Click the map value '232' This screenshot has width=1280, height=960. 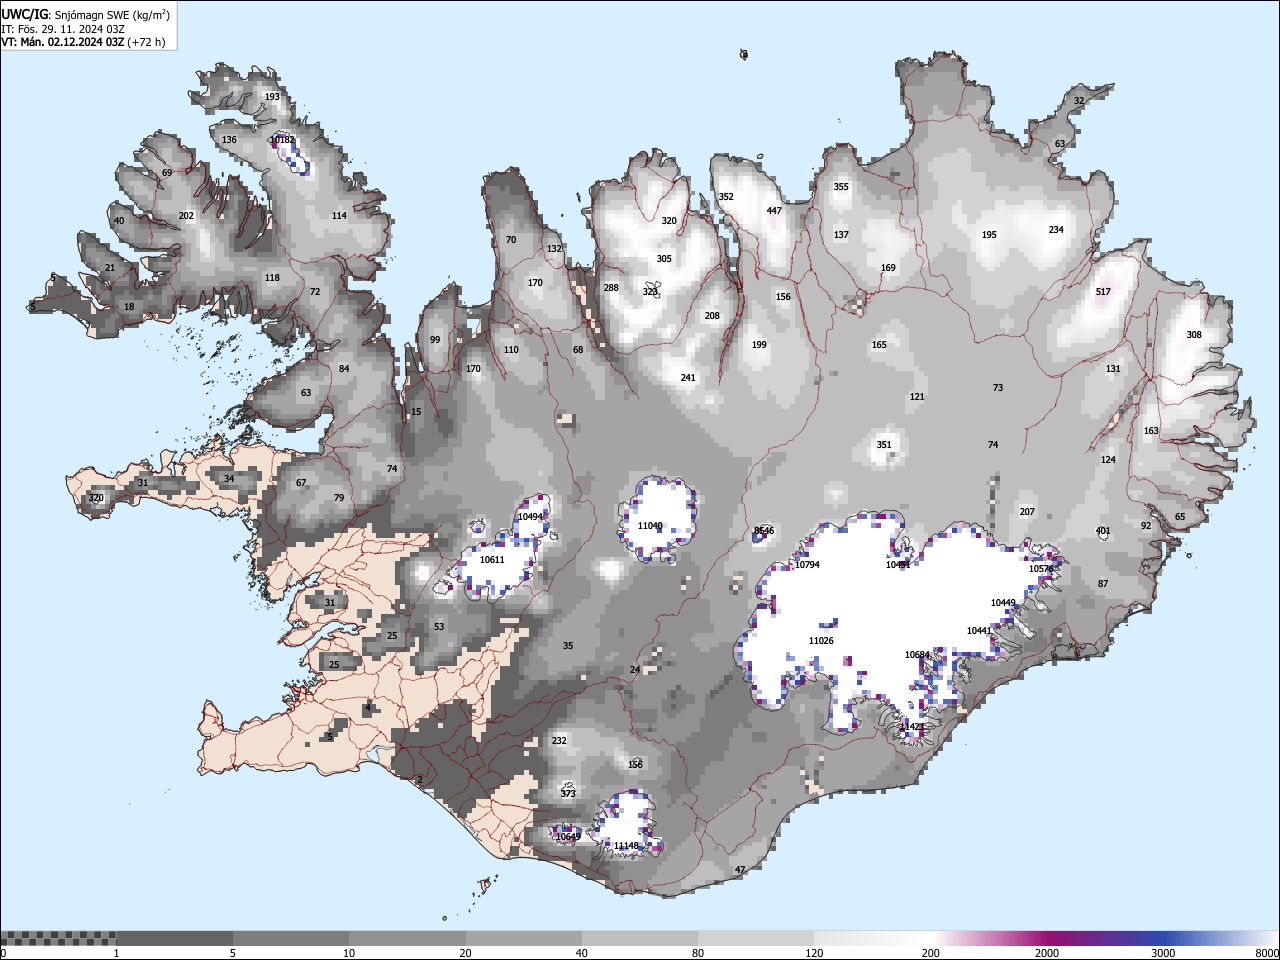coord(559,741)
